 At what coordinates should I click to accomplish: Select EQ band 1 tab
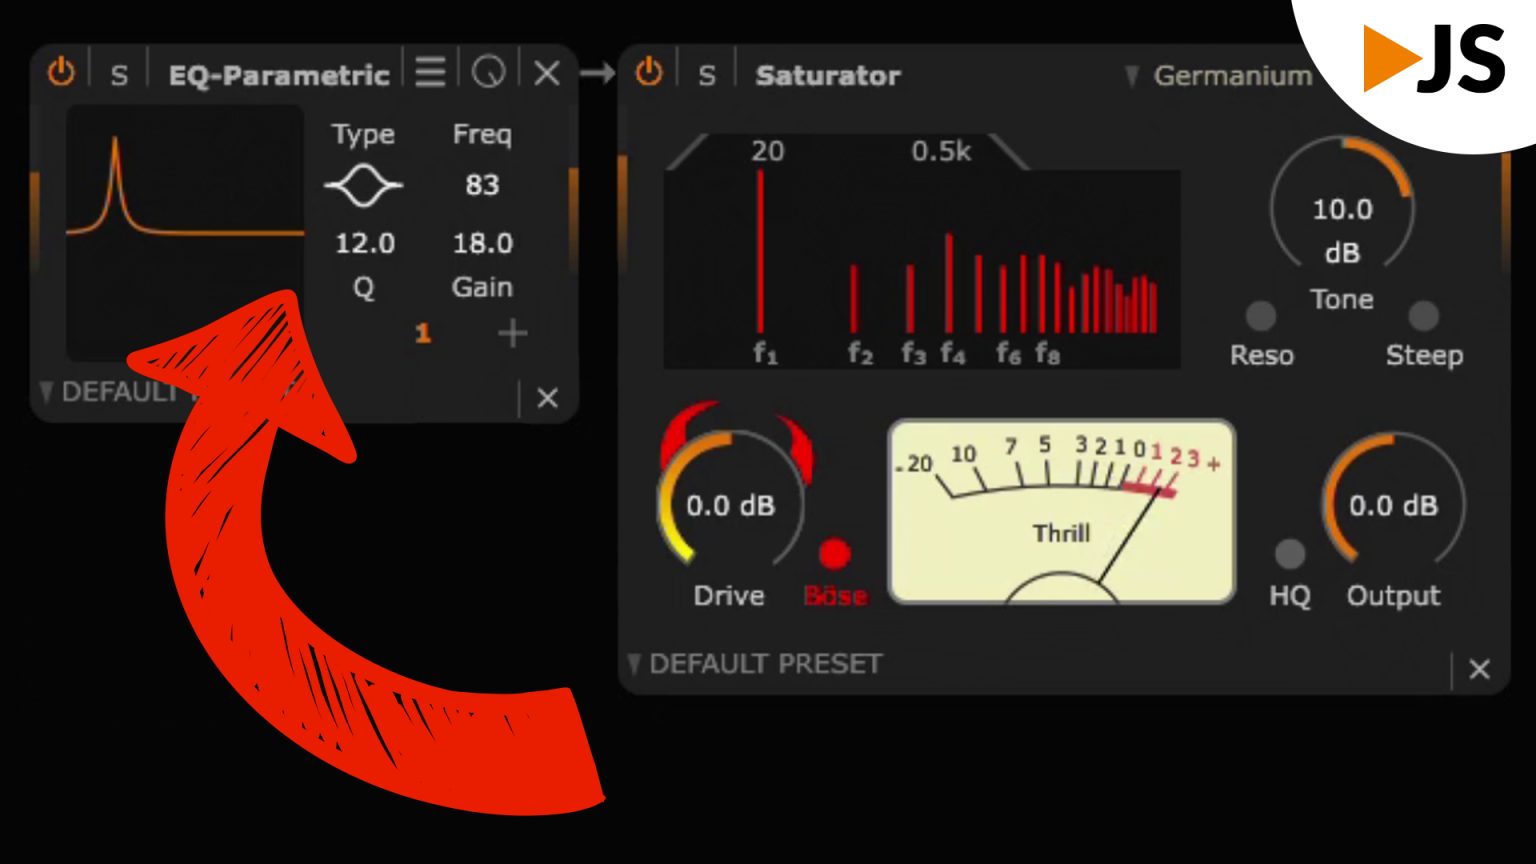(x=423, y=334)
